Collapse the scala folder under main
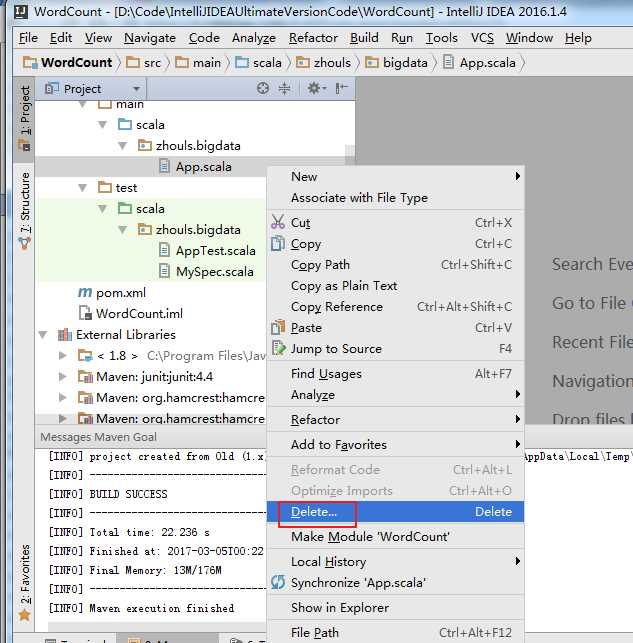This screenshot has height=643, width=633. [102, 124]
